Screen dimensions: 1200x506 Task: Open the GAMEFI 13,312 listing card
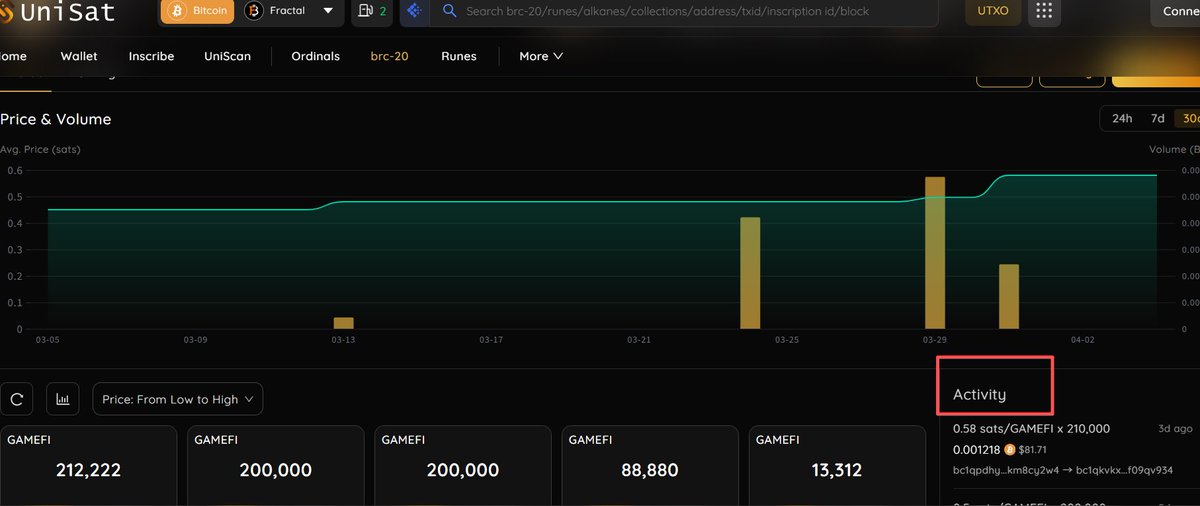pos(837,466)
